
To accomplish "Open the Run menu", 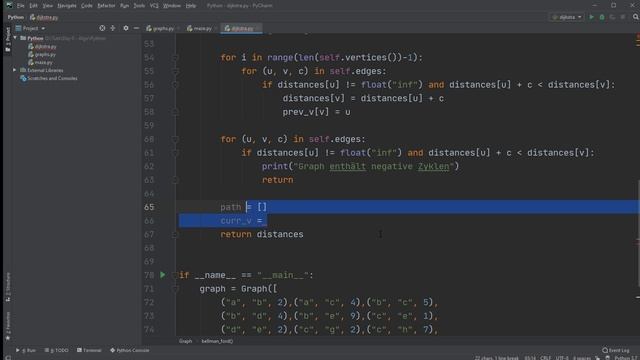I will (124, 6).
